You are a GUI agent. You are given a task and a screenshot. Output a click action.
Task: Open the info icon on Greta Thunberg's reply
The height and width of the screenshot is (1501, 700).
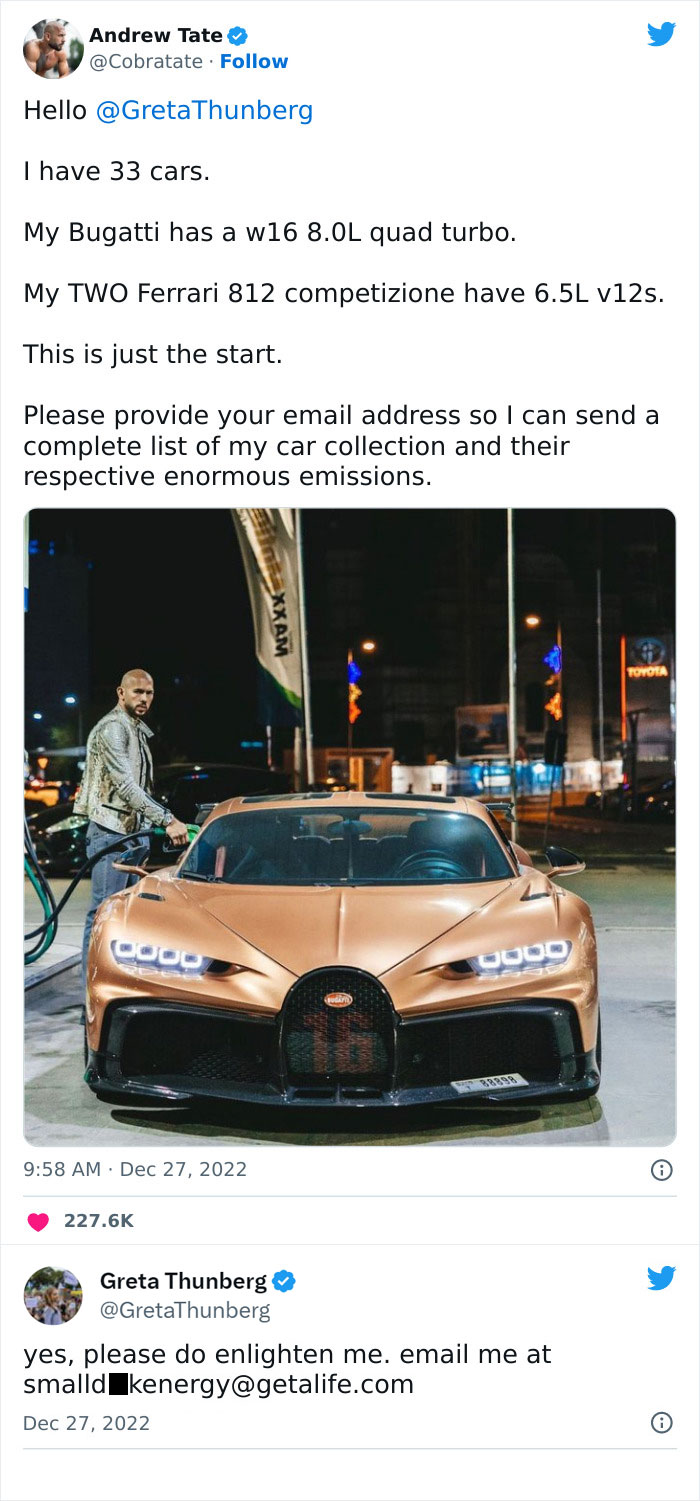[x=661, y=1422]
